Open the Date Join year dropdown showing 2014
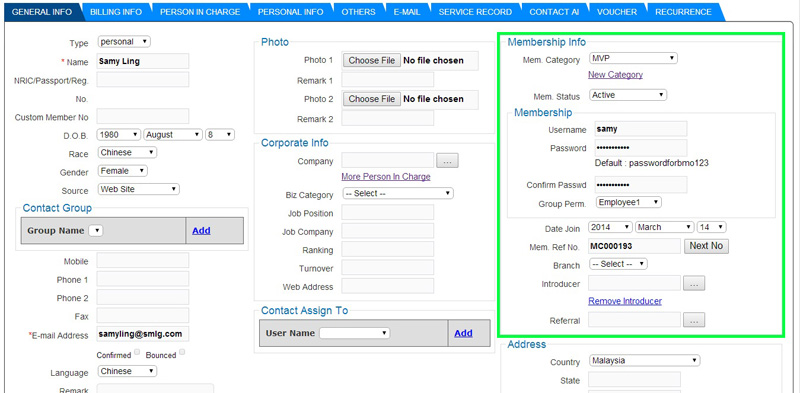 611,227
